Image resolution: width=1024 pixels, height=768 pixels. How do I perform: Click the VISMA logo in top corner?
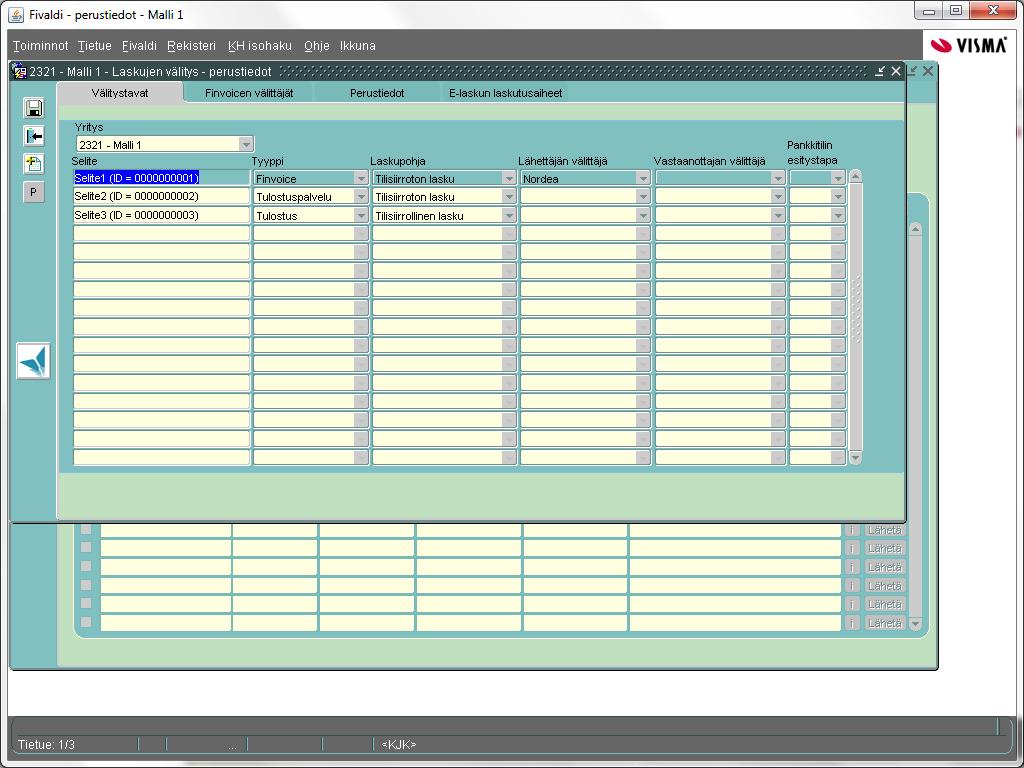point(968,45)
